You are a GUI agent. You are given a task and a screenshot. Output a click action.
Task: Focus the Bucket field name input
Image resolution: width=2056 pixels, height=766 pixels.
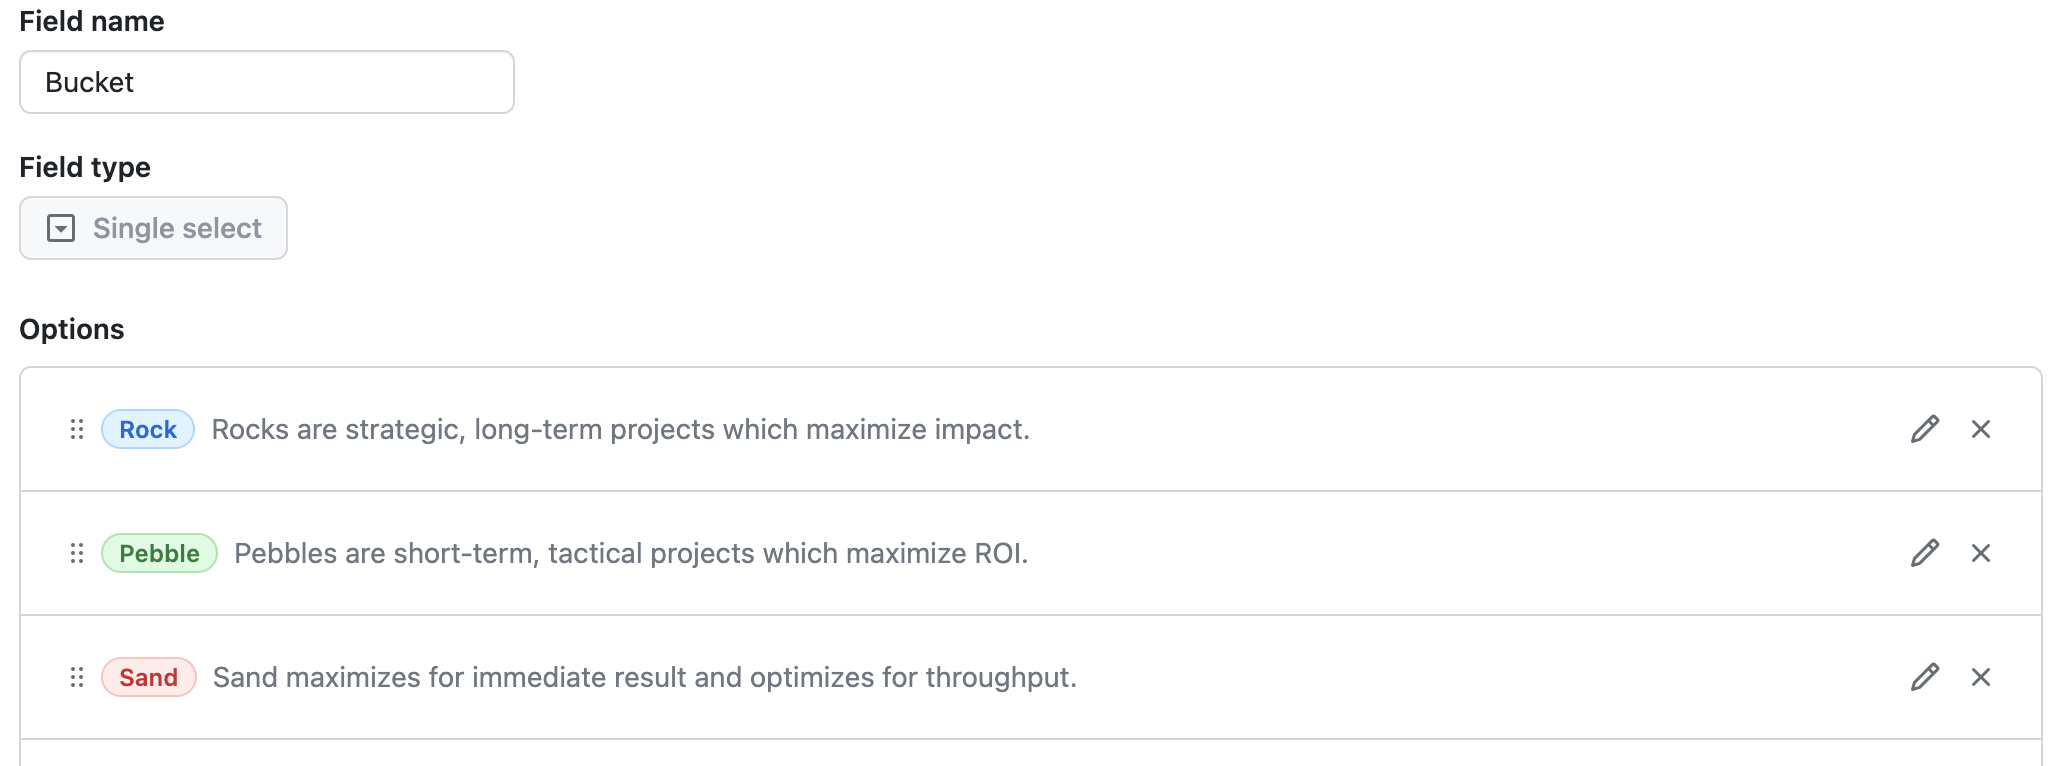267,82
